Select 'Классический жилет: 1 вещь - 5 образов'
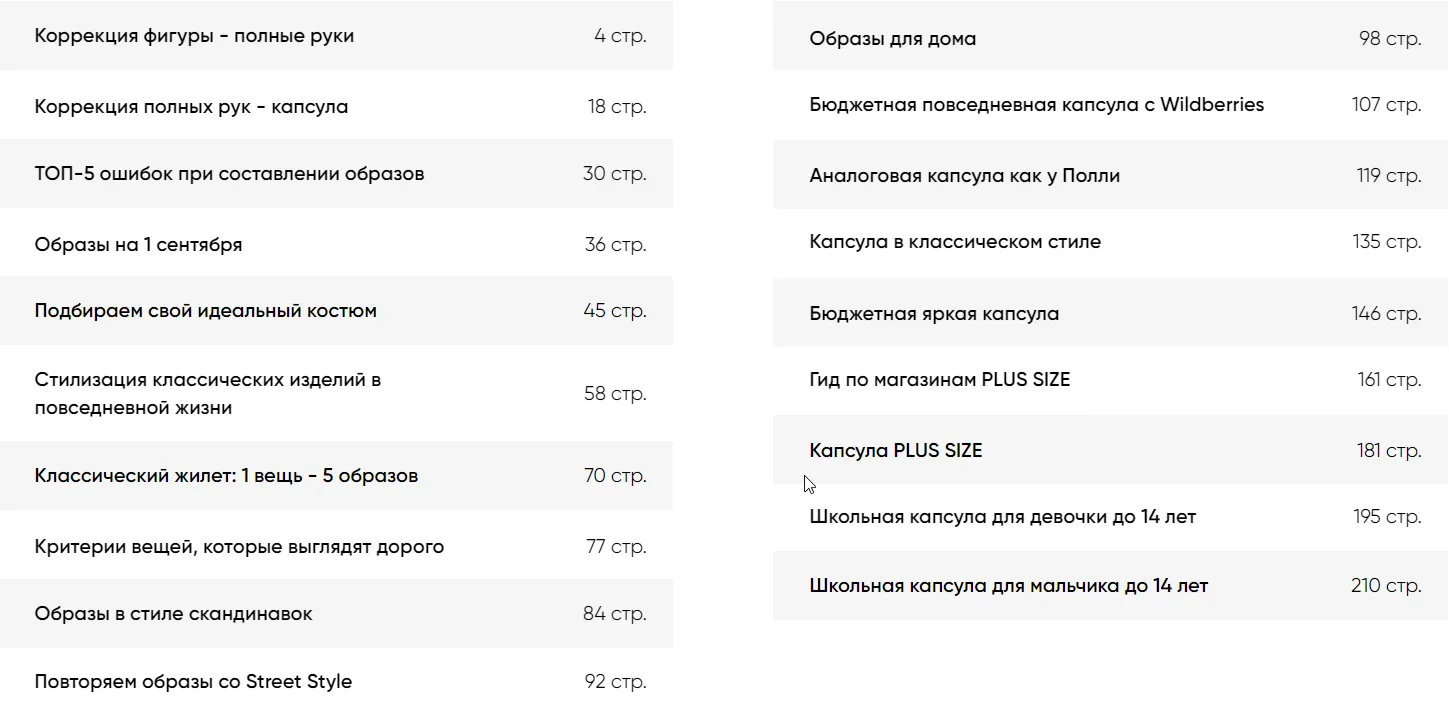 click(x=226, y=476)
